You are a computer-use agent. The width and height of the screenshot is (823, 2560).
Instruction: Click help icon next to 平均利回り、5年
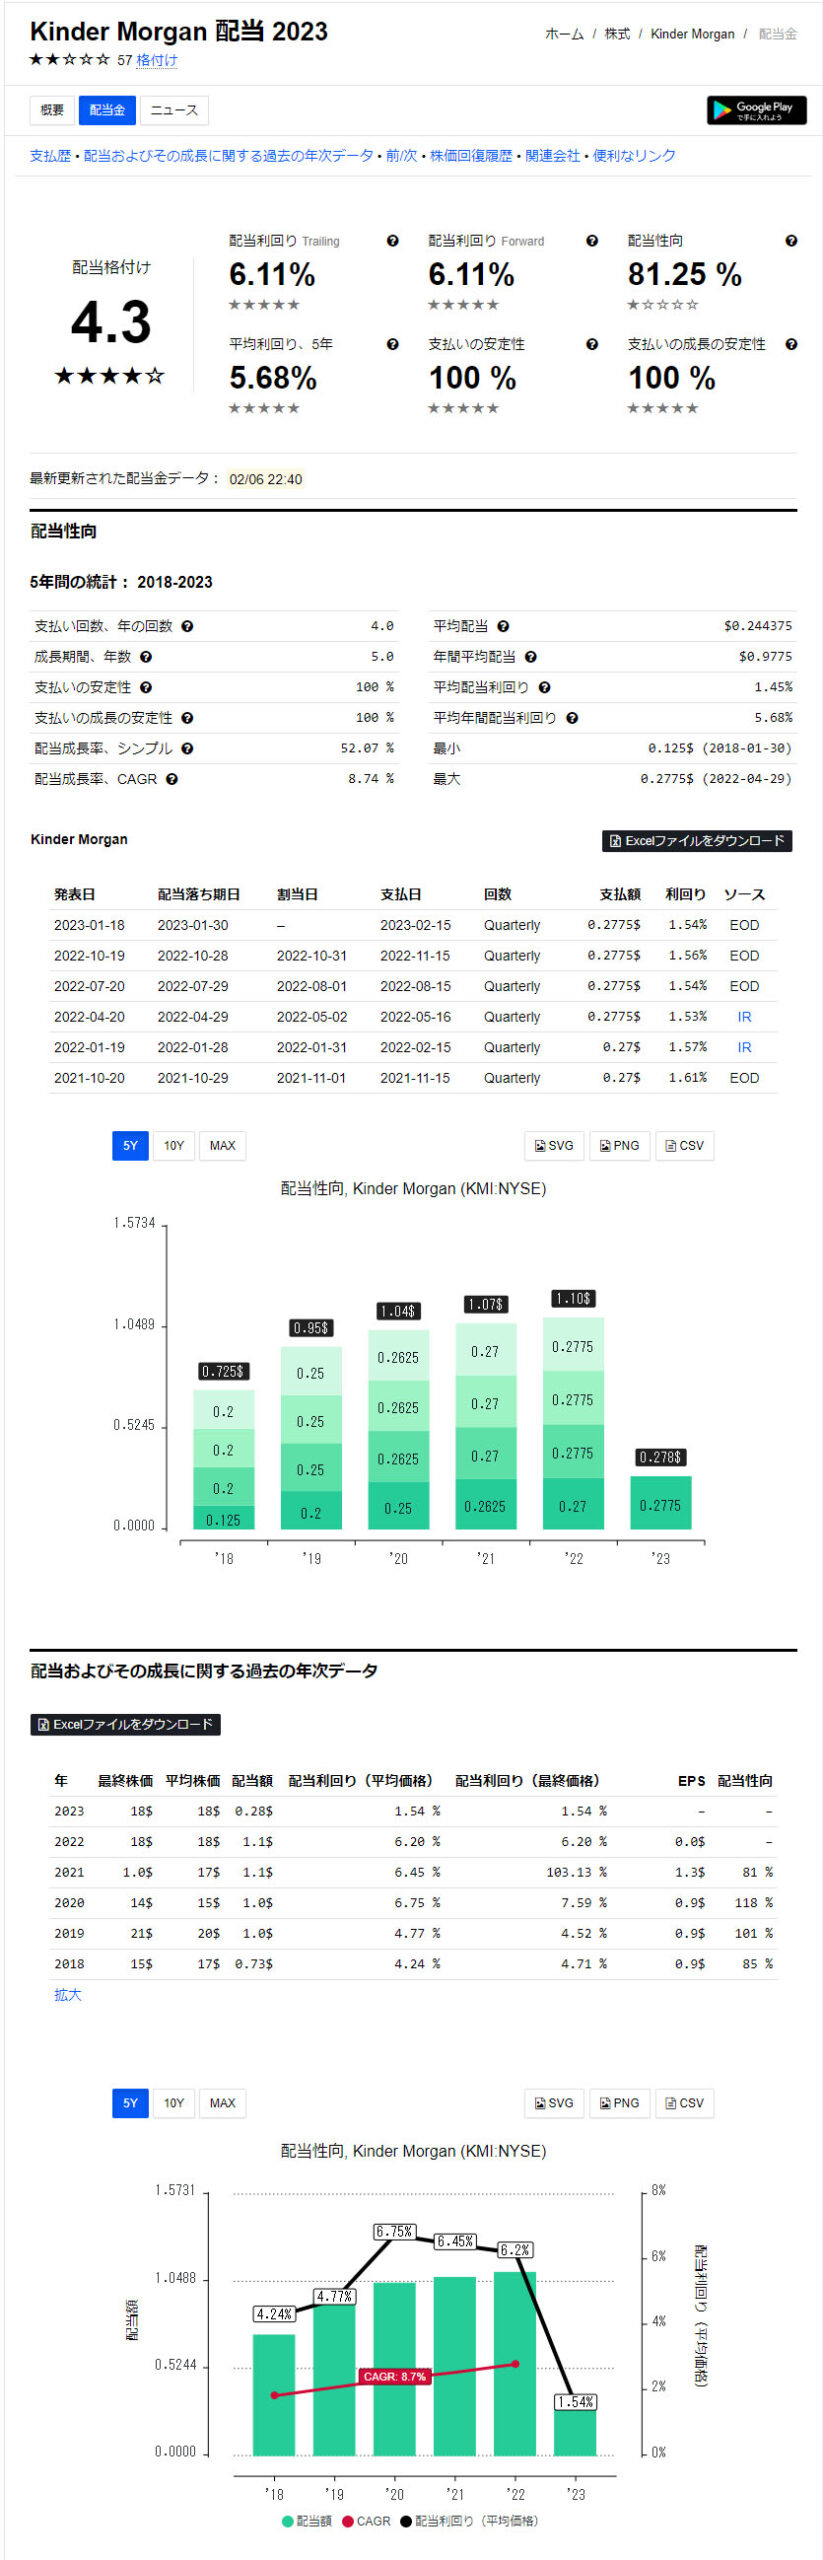392,345
